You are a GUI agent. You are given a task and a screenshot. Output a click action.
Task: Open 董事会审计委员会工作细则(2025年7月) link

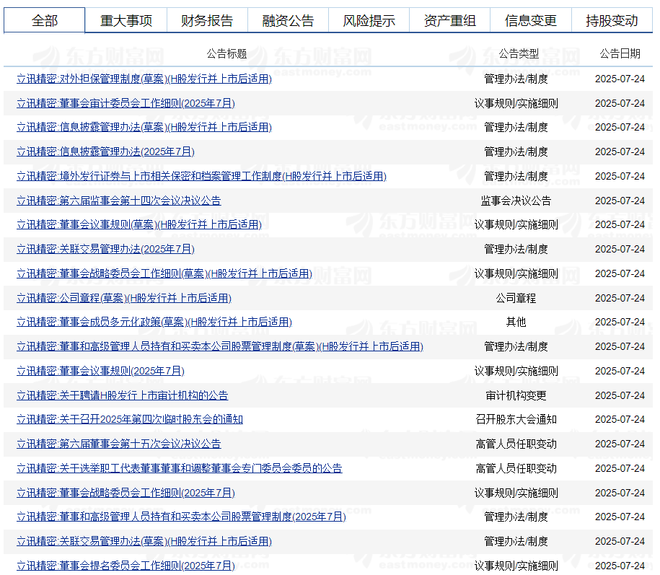(x=125, y=103)
